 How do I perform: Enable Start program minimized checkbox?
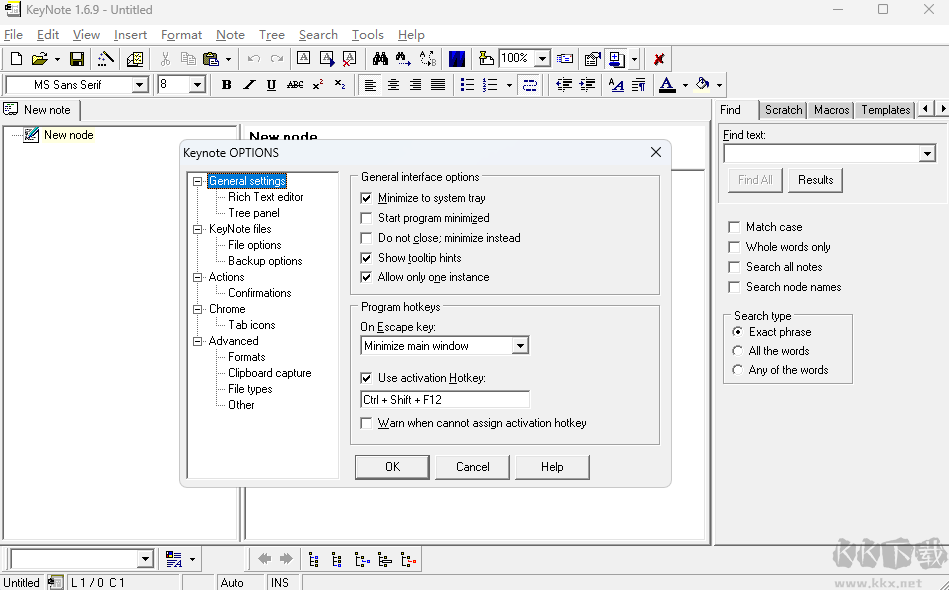click(x=366, y=218)
